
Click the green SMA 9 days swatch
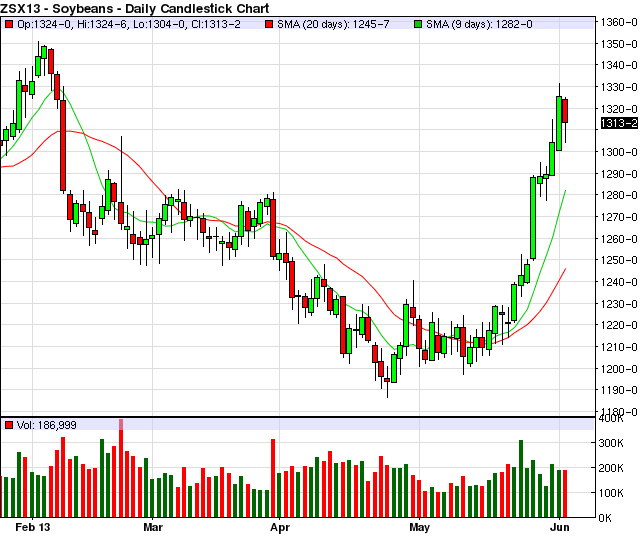point(418,24)
